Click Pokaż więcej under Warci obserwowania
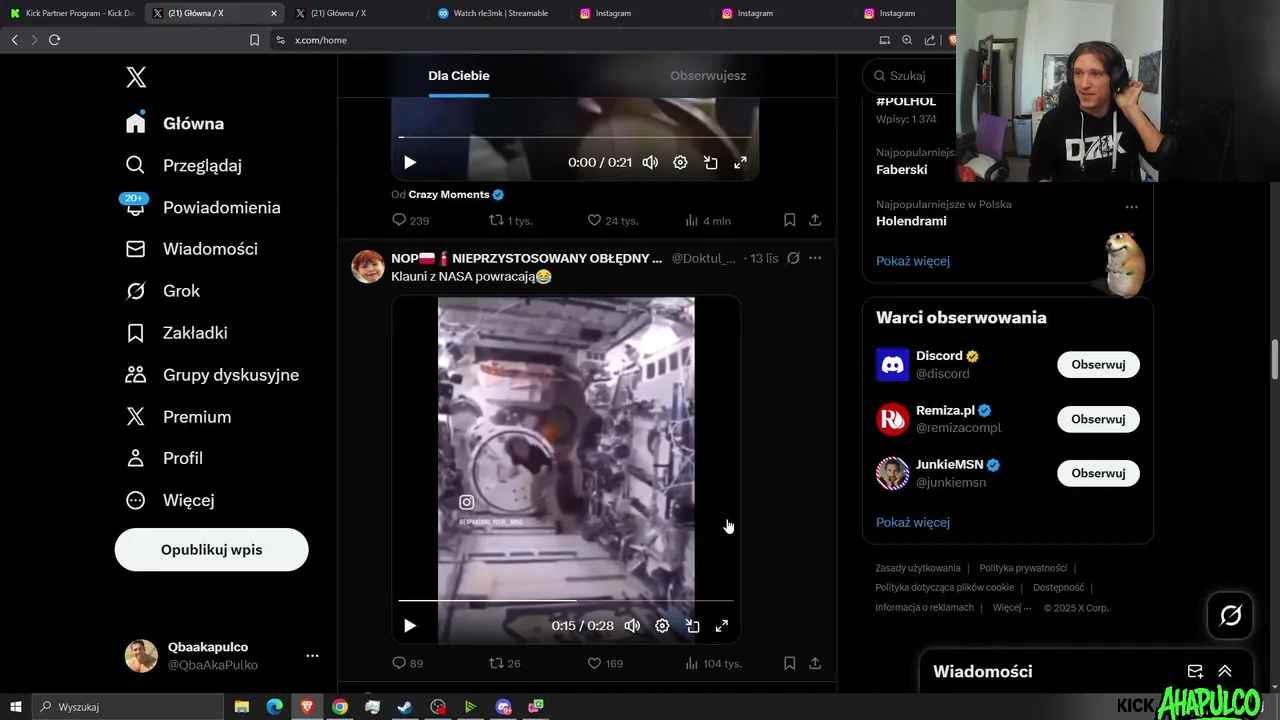Image resolution: width=1280 pixels, height=720 pixels. [913, 522]
